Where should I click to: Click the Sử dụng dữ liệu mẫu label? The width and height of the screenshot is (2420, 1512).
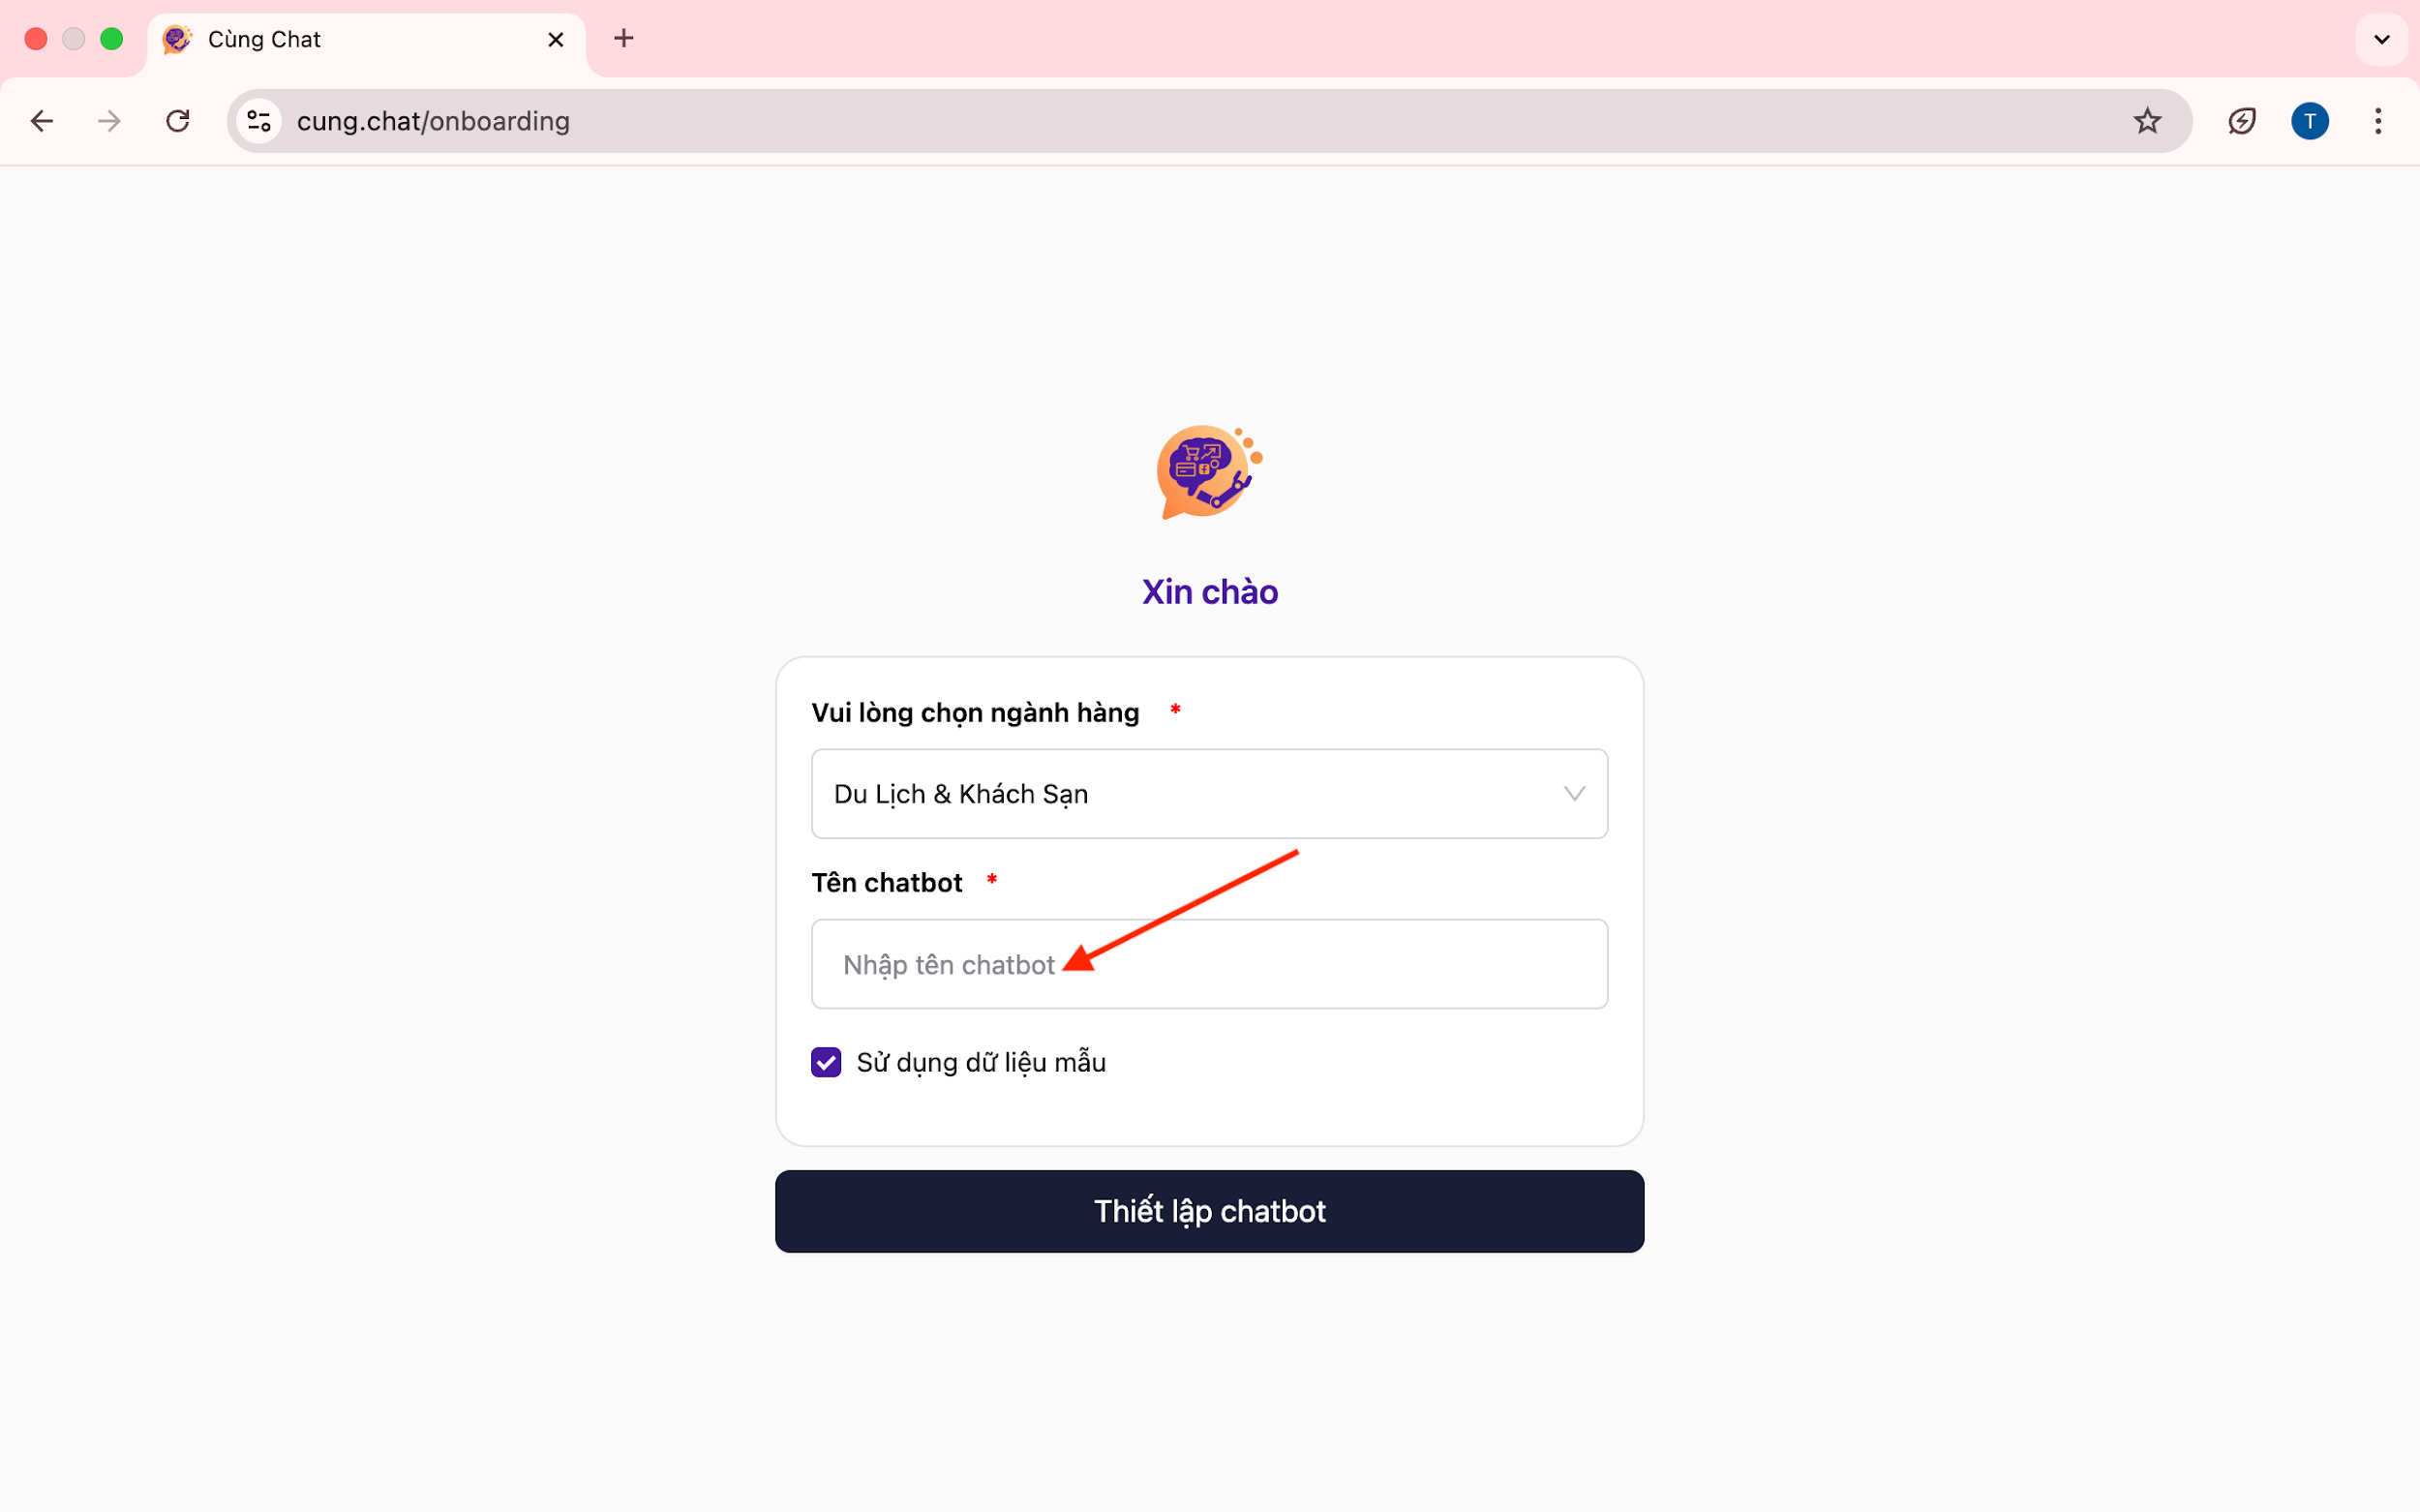click(981, 1062)
